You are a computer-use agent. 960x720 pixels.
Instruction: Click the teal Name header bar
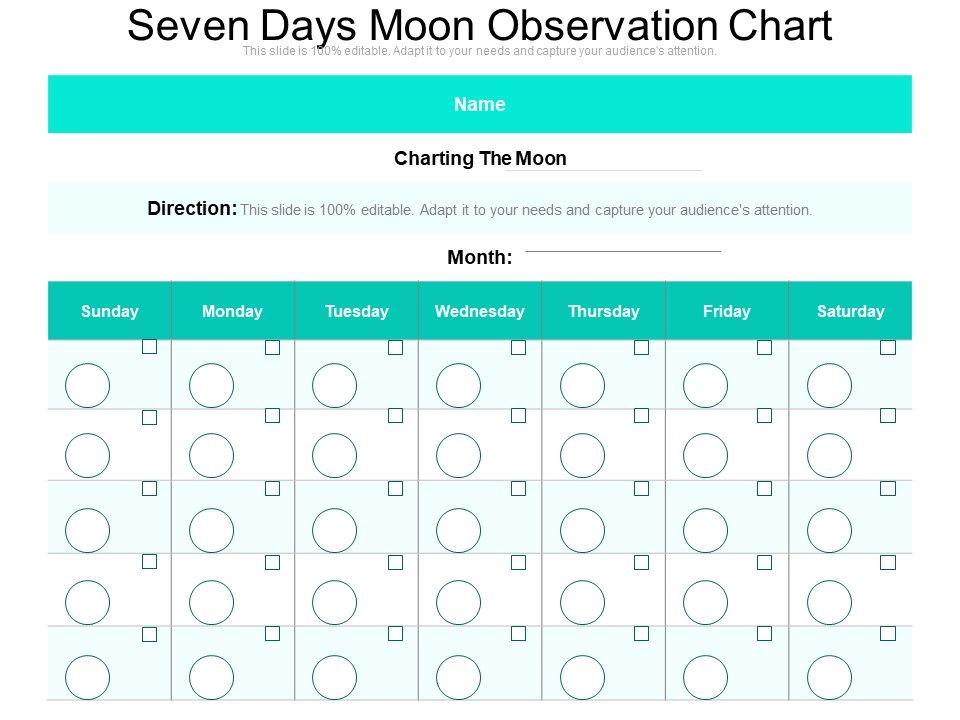pyautogui.click(x=480, y=104)
